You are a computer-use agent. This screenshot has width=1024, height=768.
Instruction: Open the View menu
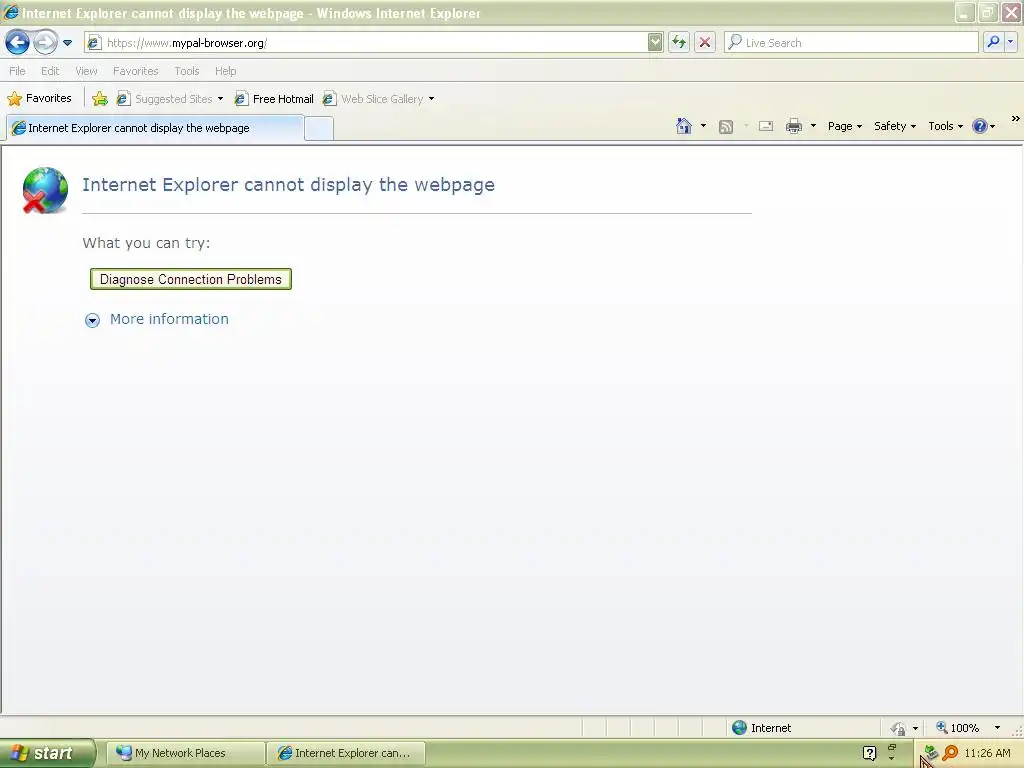click(86, 71)
